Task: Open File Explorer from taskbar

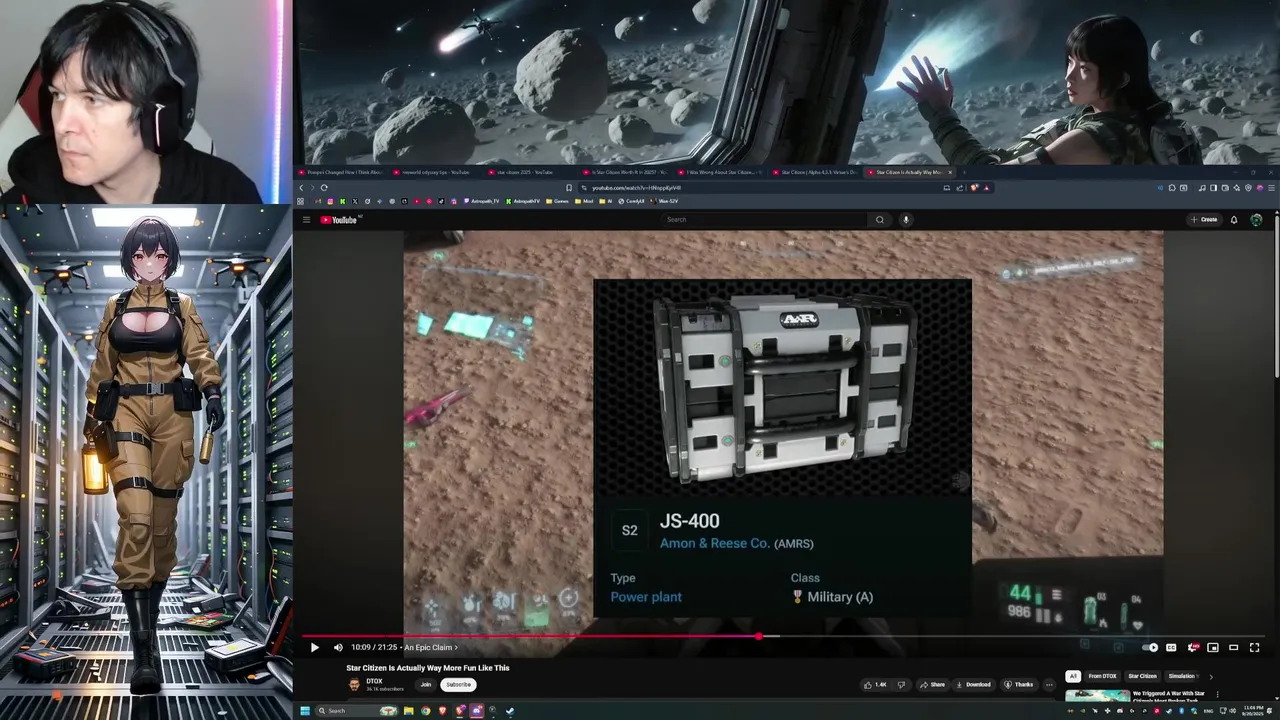Action: [409, 711]
